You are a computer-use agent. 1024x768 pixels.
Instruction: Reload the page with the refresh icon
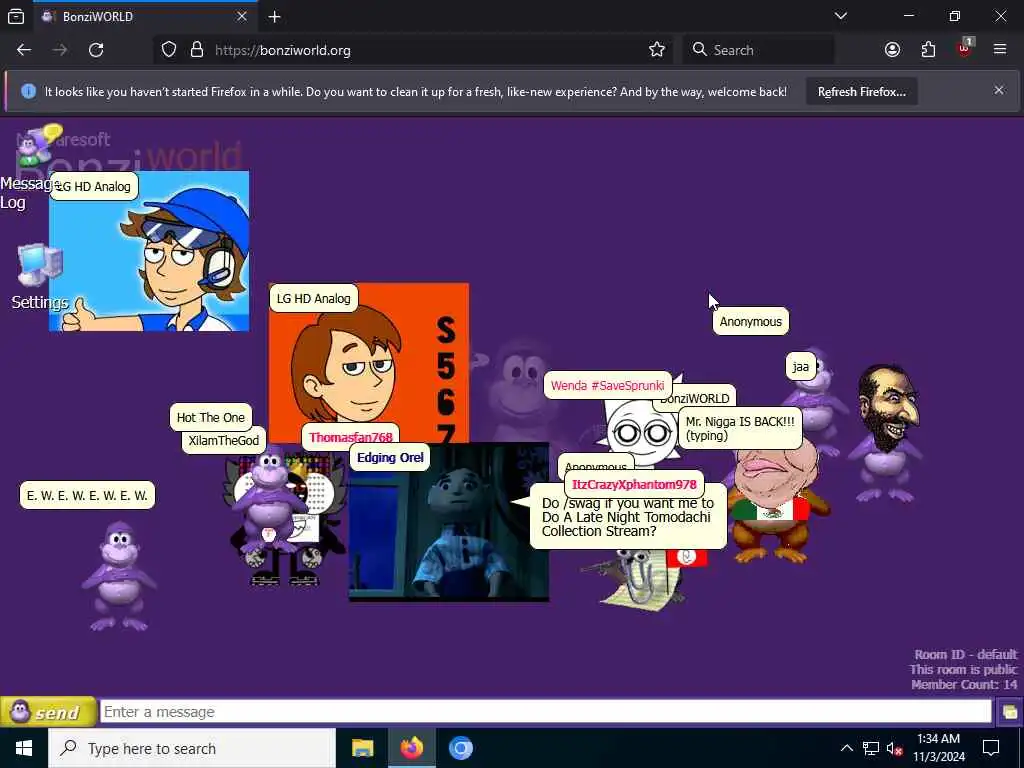[x=96, y=50]
